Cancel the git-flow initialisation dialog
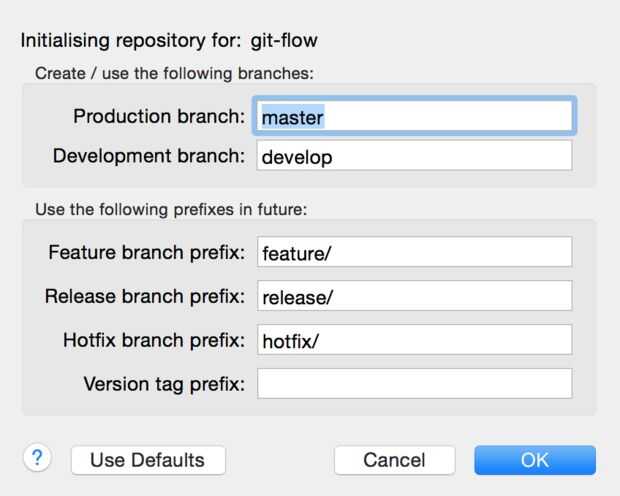Screen dimensions: 620x496 [x=394, y=460]
